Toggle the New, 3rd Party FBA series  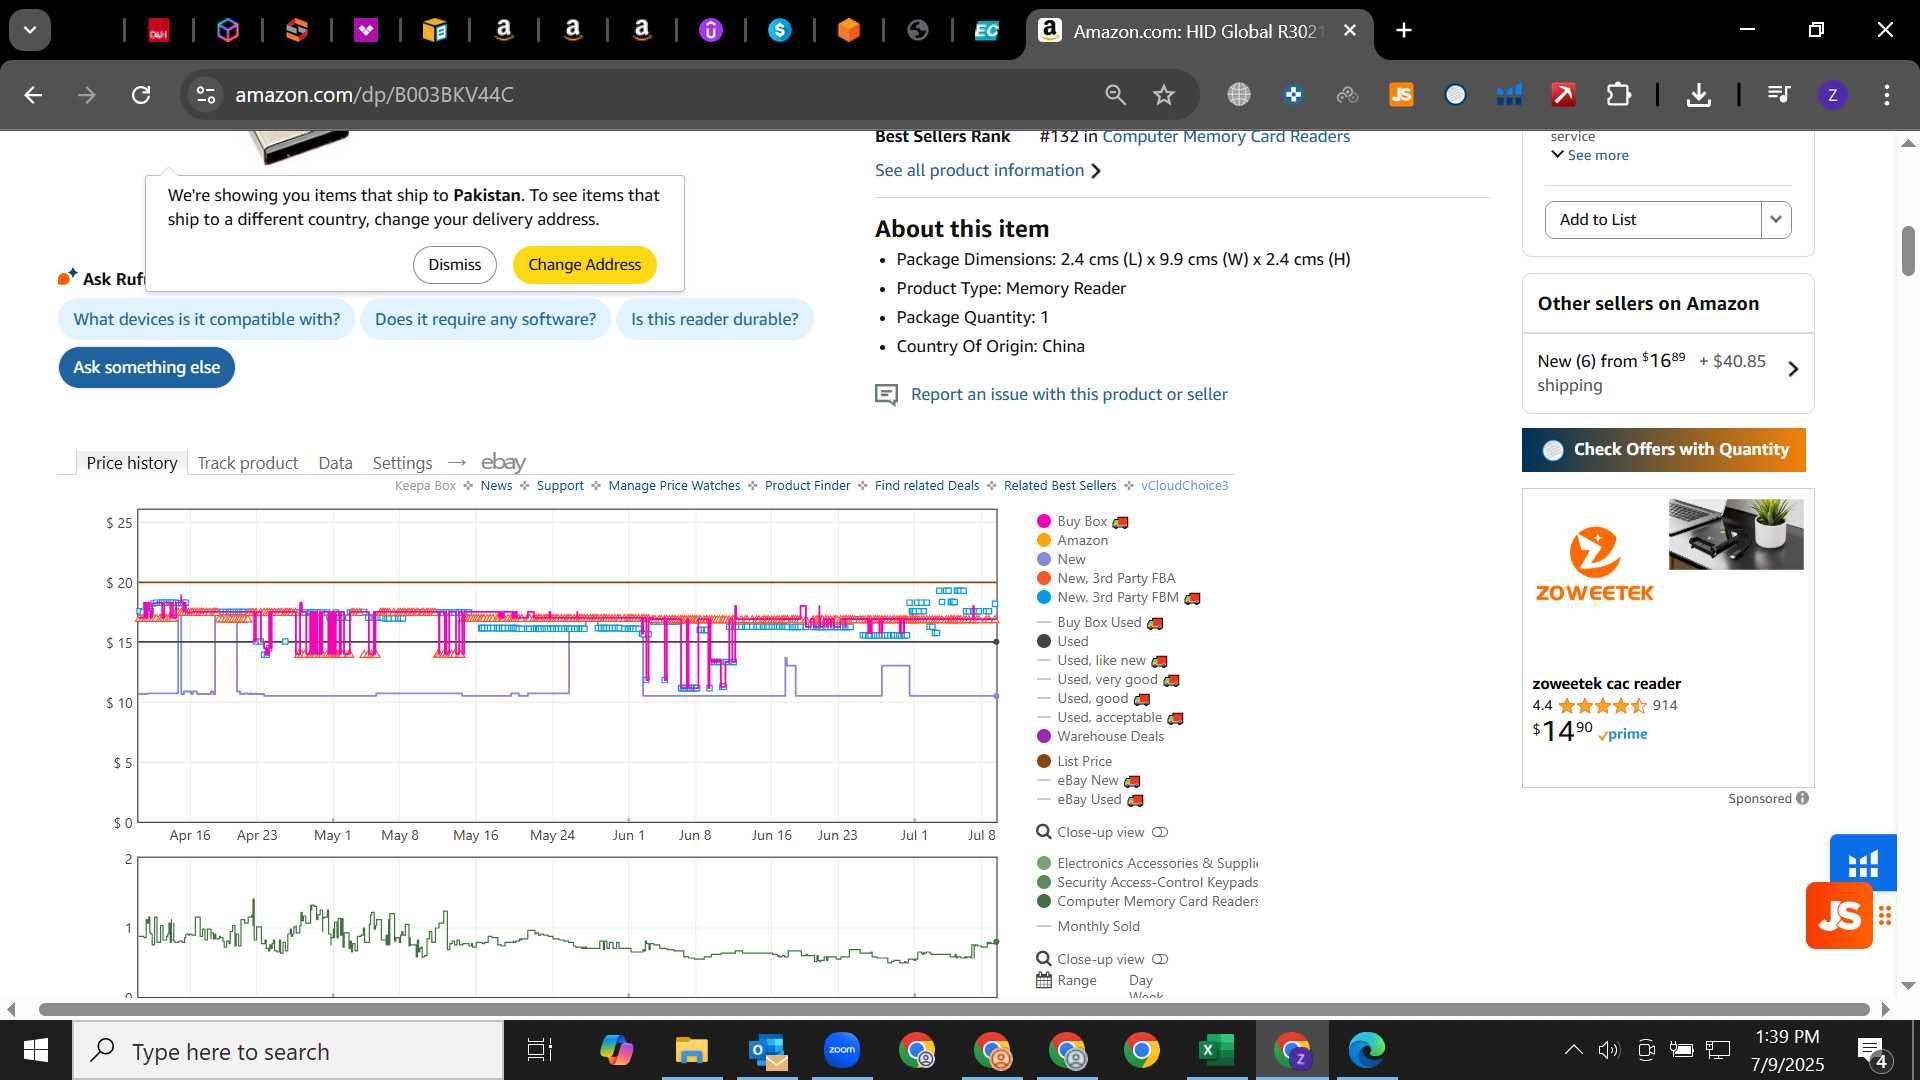point(1106,578)
